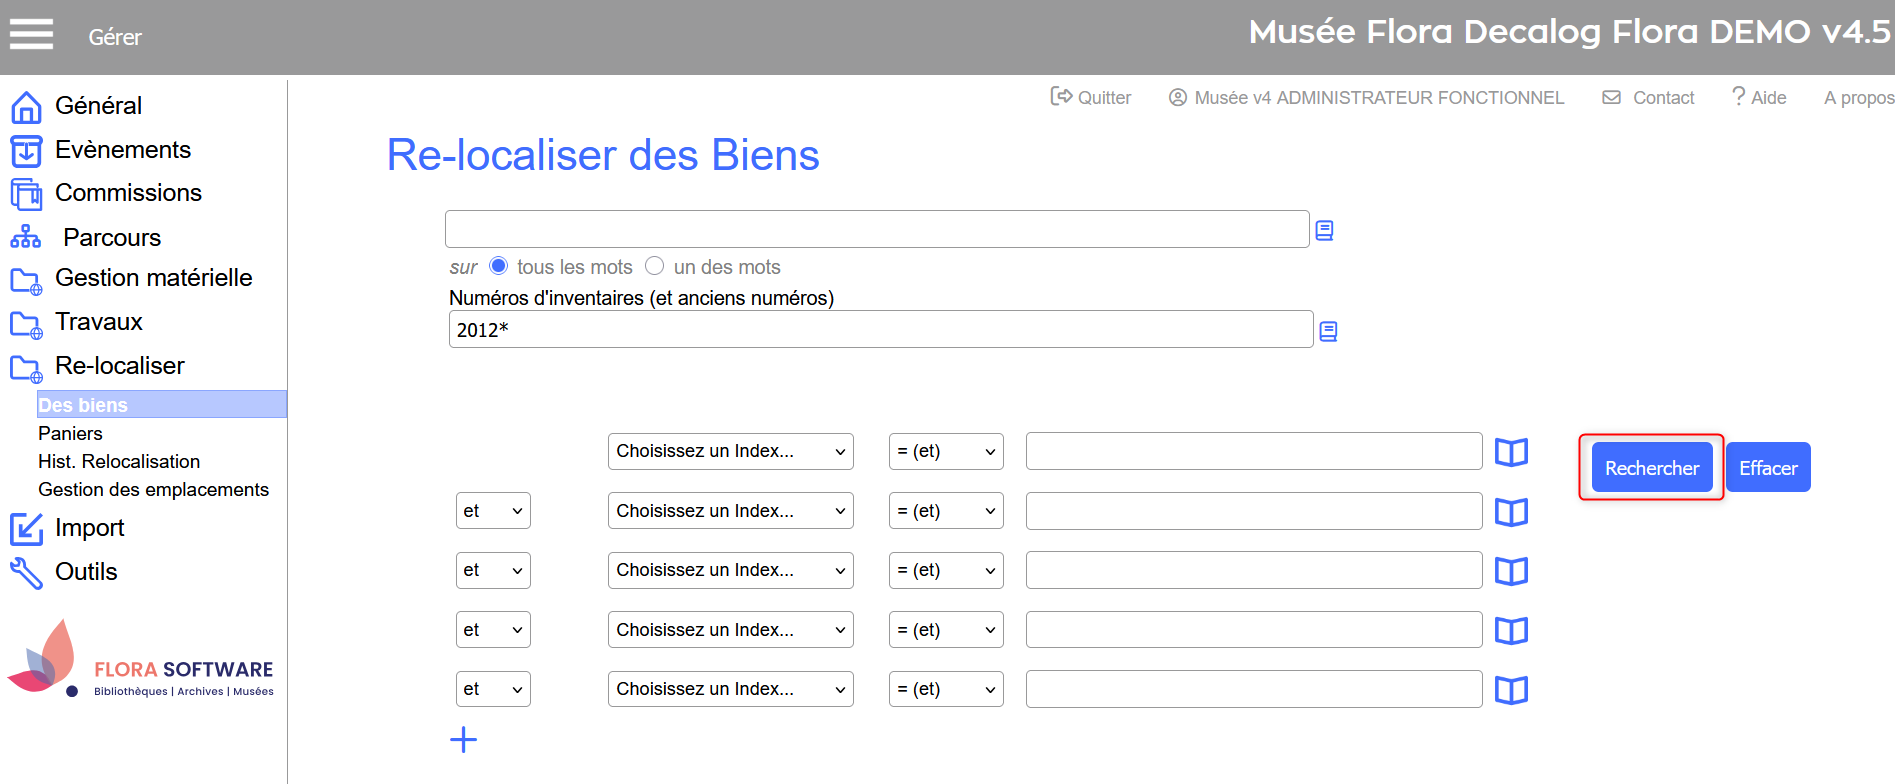The image size is (1895, 784).
Task: Click the Outils wrench icon
Action: (26, 573)
